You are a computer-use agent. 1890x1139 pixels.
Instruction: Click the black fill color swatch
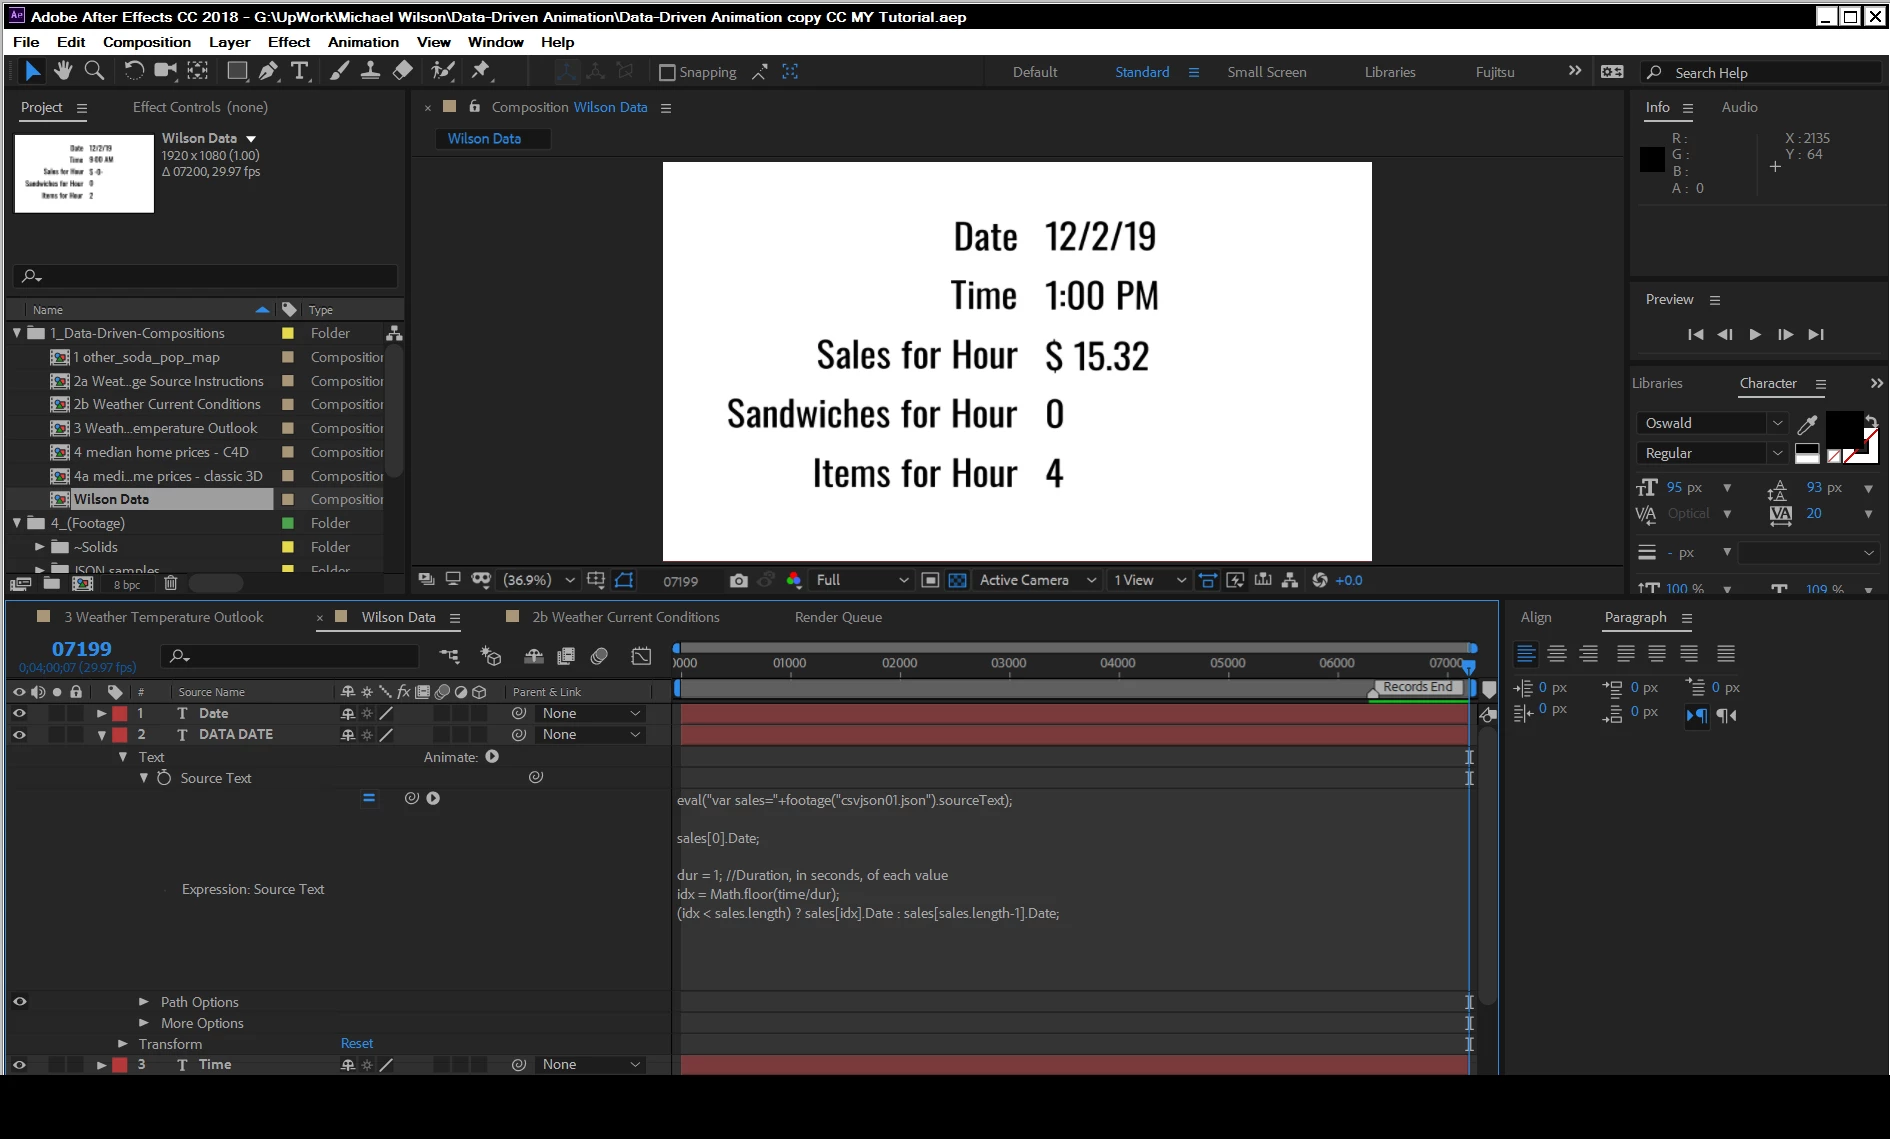tap(1844, 429)
